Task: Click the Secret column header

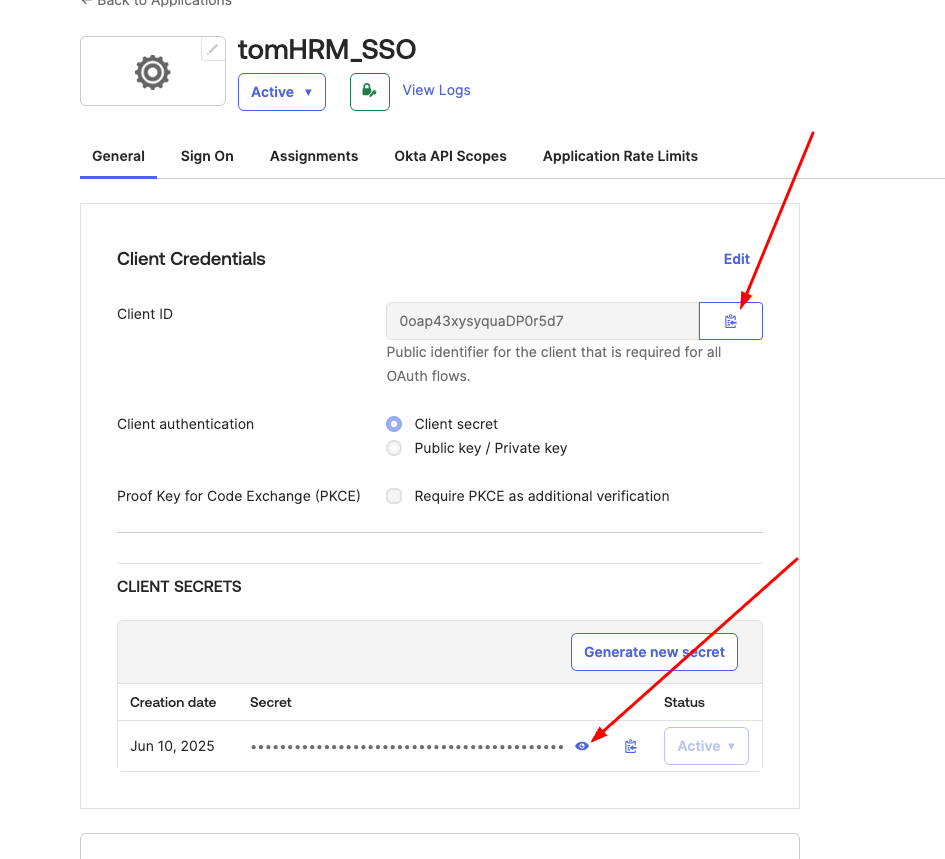Action: tap(271, 702)
